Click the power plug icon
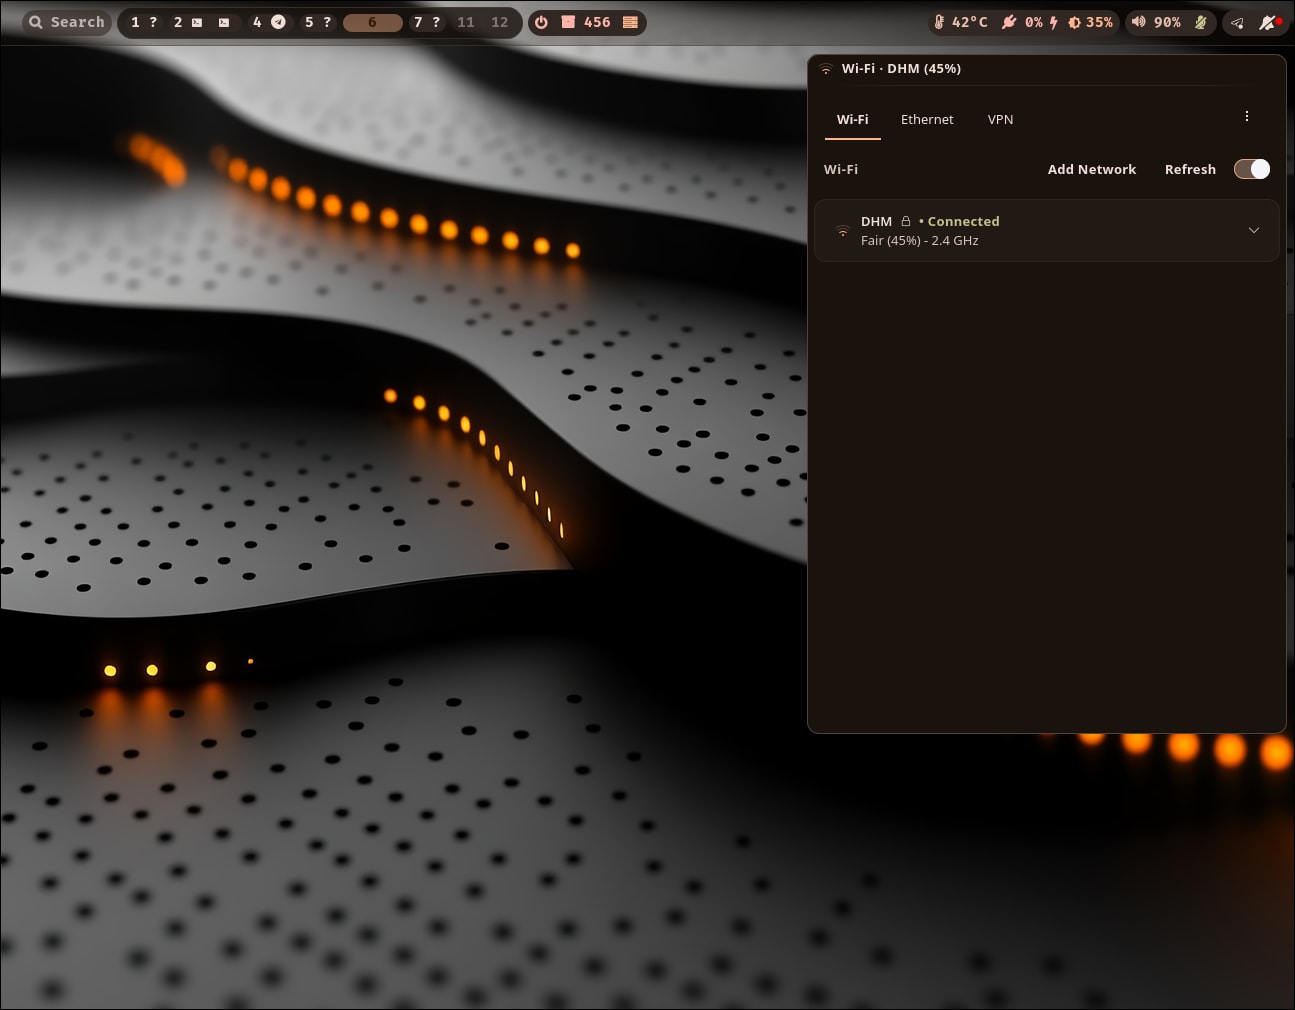The height and width of the screenshot is (1010, 1295). 1009,22
